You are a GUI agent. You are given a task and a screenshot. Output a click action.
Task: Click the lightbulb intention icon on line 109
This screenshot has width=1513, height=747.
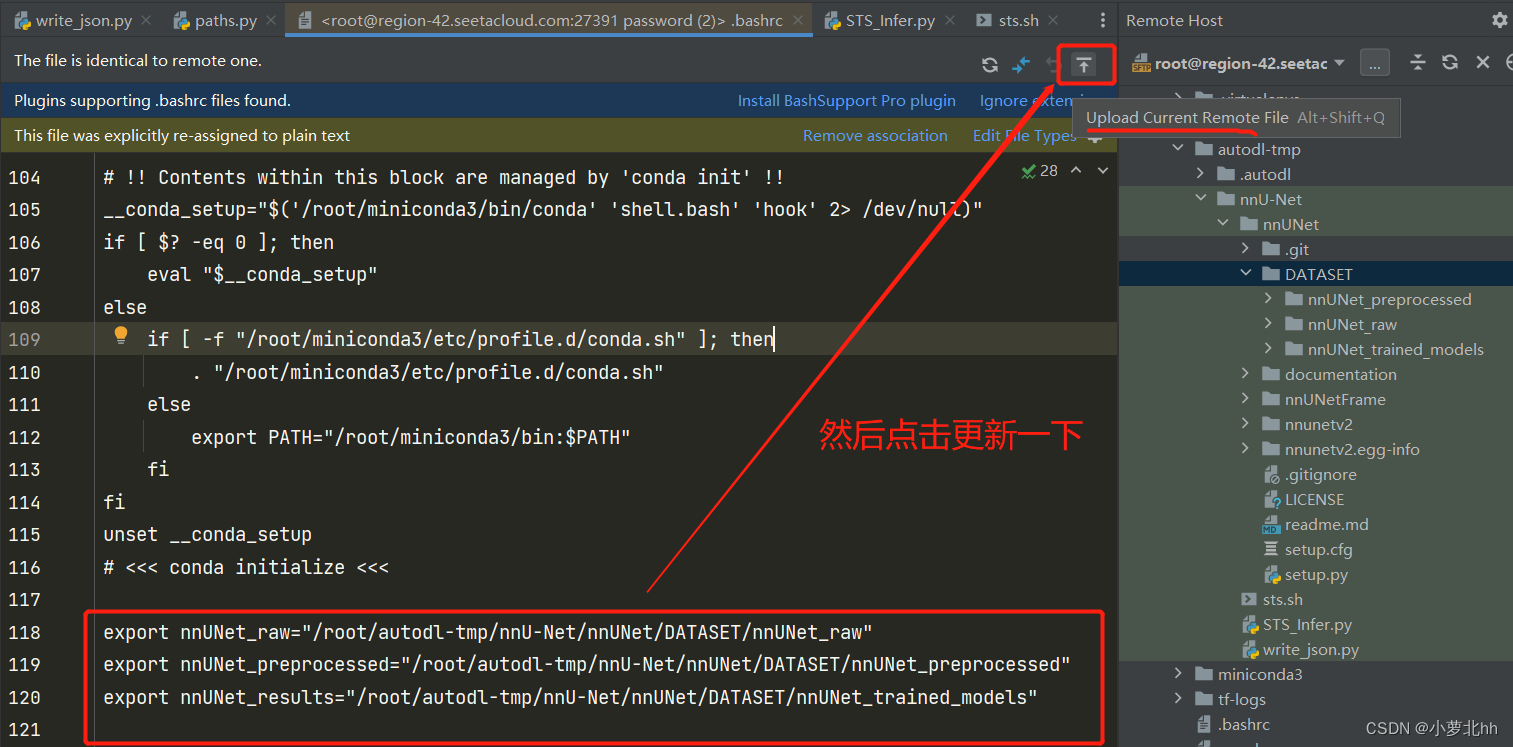(121, 336)
